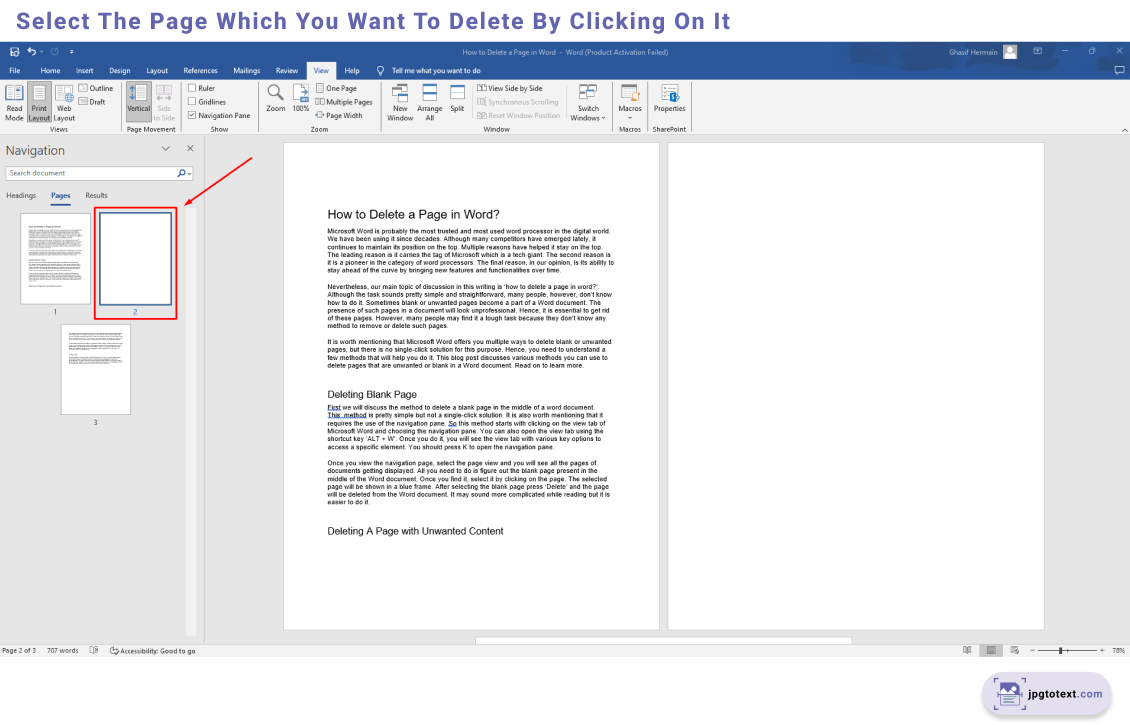Image resolution: width=1130 pixels, height=725 pixels.
Task: Click the proofing book icon in status bar
Action: click(x=94, y=651)
